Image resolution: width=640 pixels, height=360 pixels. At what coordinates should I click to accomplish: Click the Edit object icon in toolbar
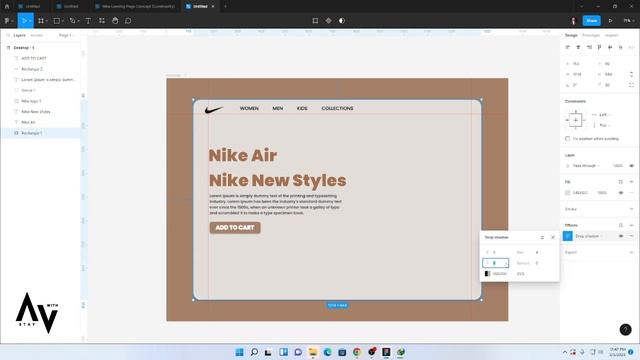pos(315,20)
